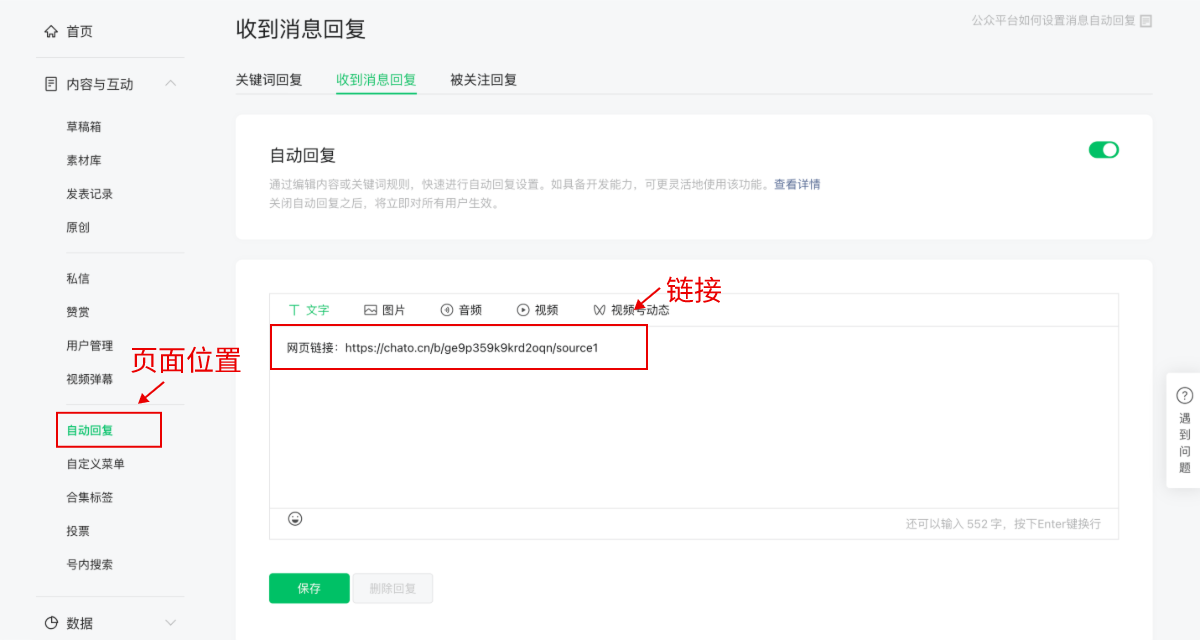Select the 文字 text reply type

[308, 310]
